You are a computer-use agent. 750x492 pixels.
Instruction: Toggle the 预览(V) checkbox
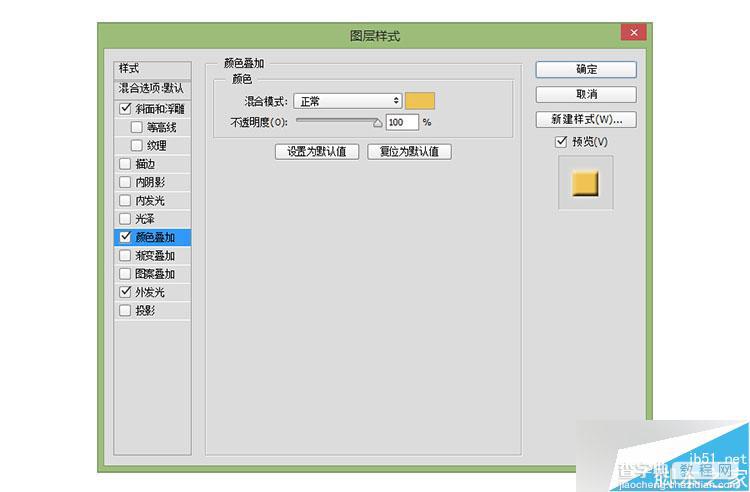pyautogui.click(x=561, y=142)
